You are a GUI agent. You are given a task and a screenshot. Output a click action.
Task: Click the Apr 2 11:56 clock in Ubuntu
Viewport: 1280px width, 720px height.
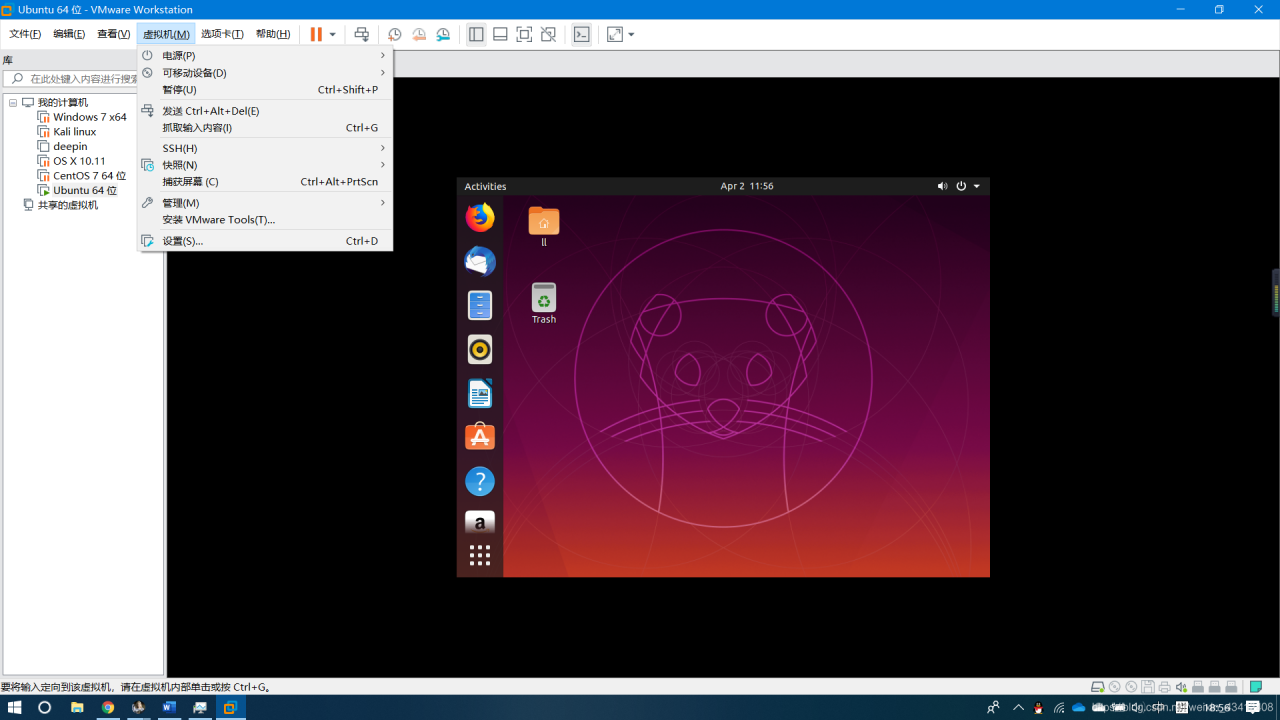click(x=747, y=186)
